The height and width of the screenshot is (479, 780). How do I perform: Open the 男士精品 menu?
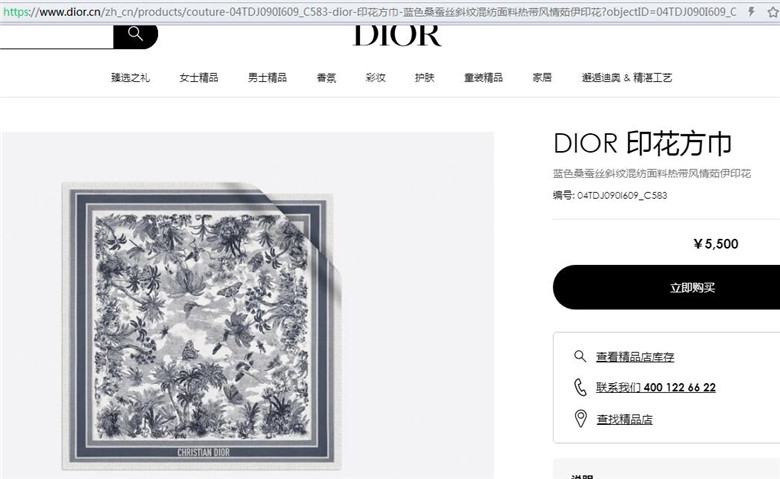coord(267,78)
